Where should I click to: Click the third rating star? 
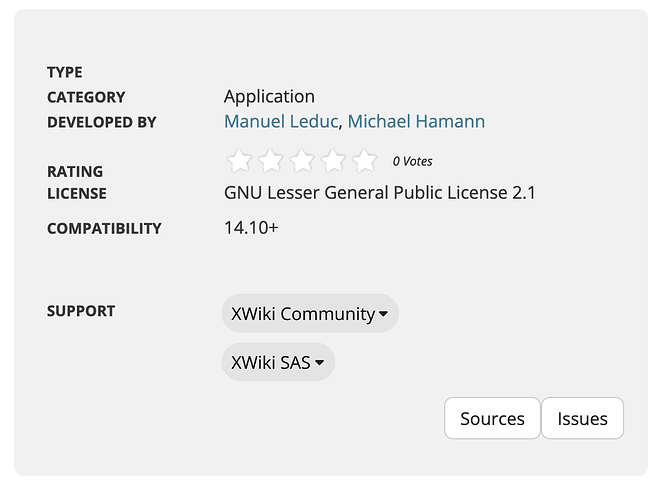pyautogui.click(x=302, y=160)
